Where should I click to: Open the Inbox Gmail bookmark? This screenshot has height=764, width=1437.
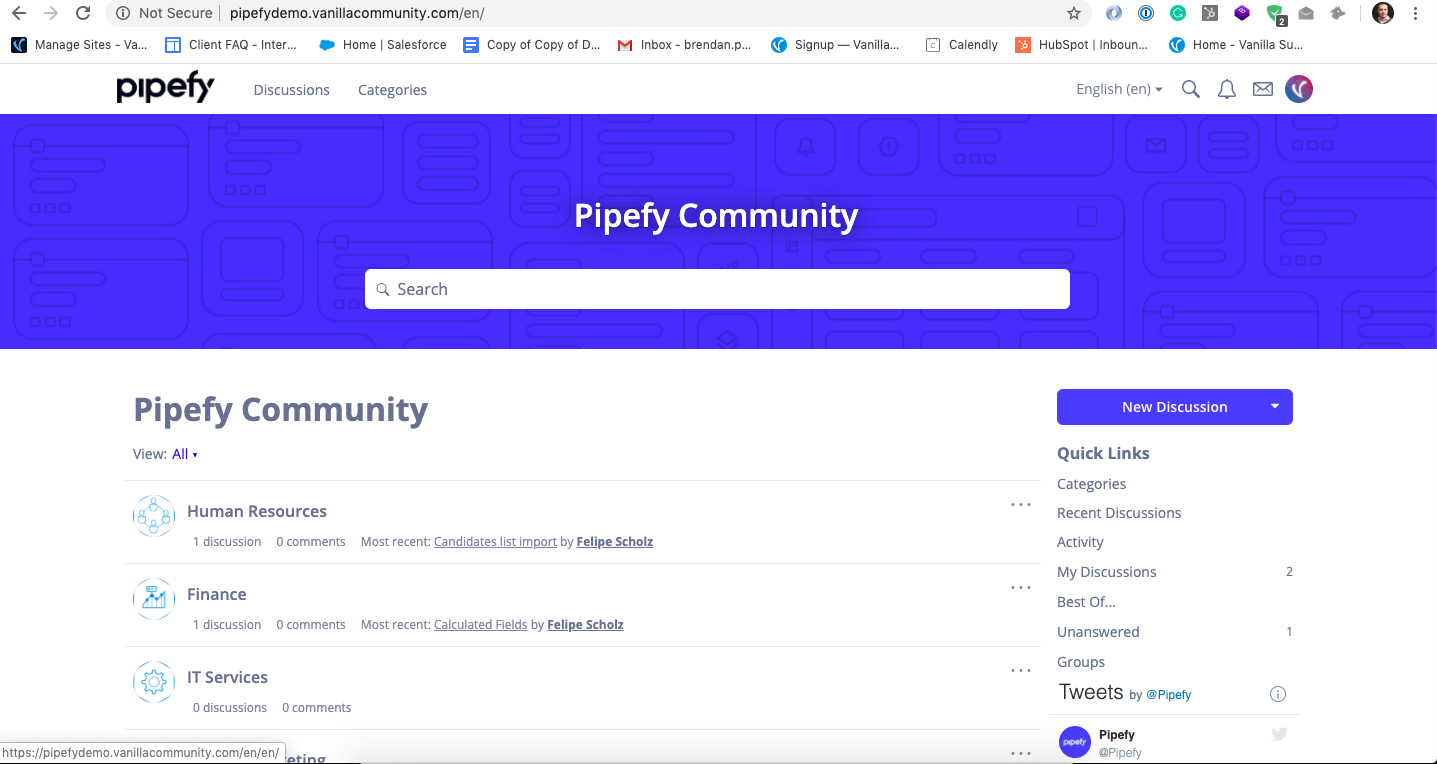pos(684,45)
